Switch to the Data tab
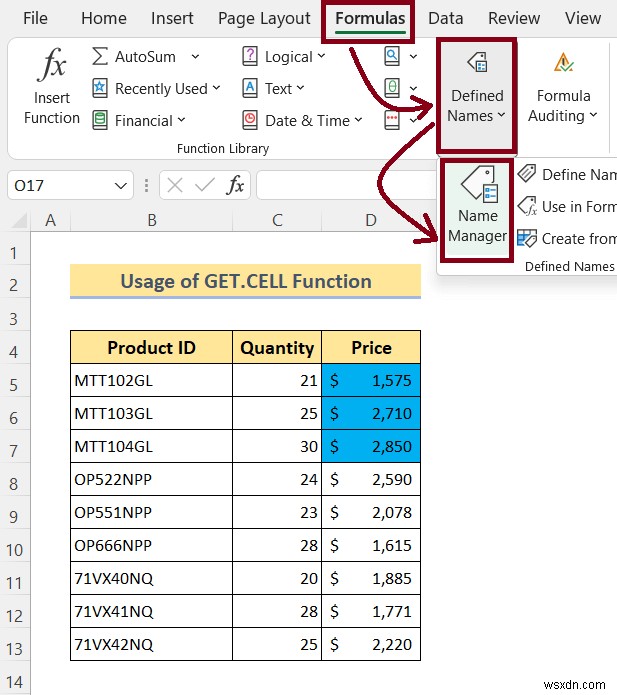Image resolution: width=617 pixels, height=695 pixels. 445,18
